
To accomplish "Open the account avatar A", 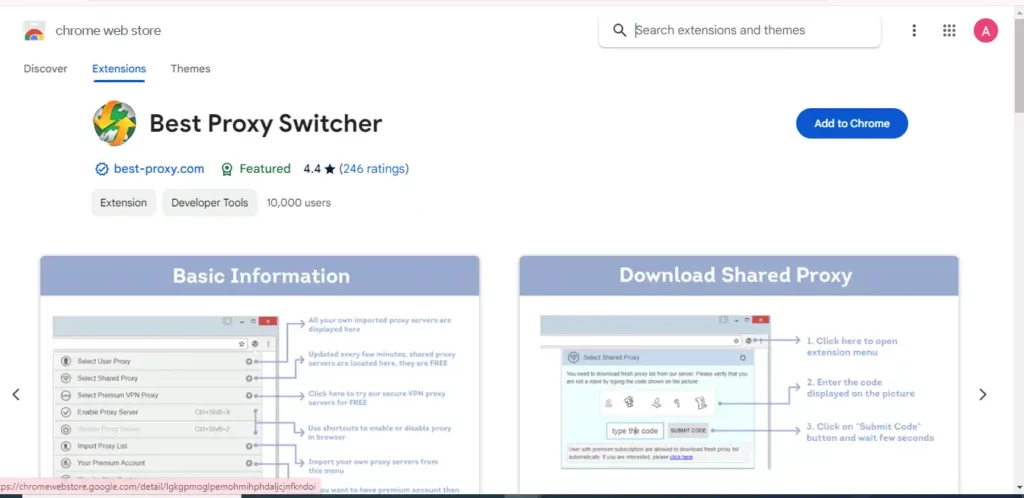I will click(x=985, y=30).
